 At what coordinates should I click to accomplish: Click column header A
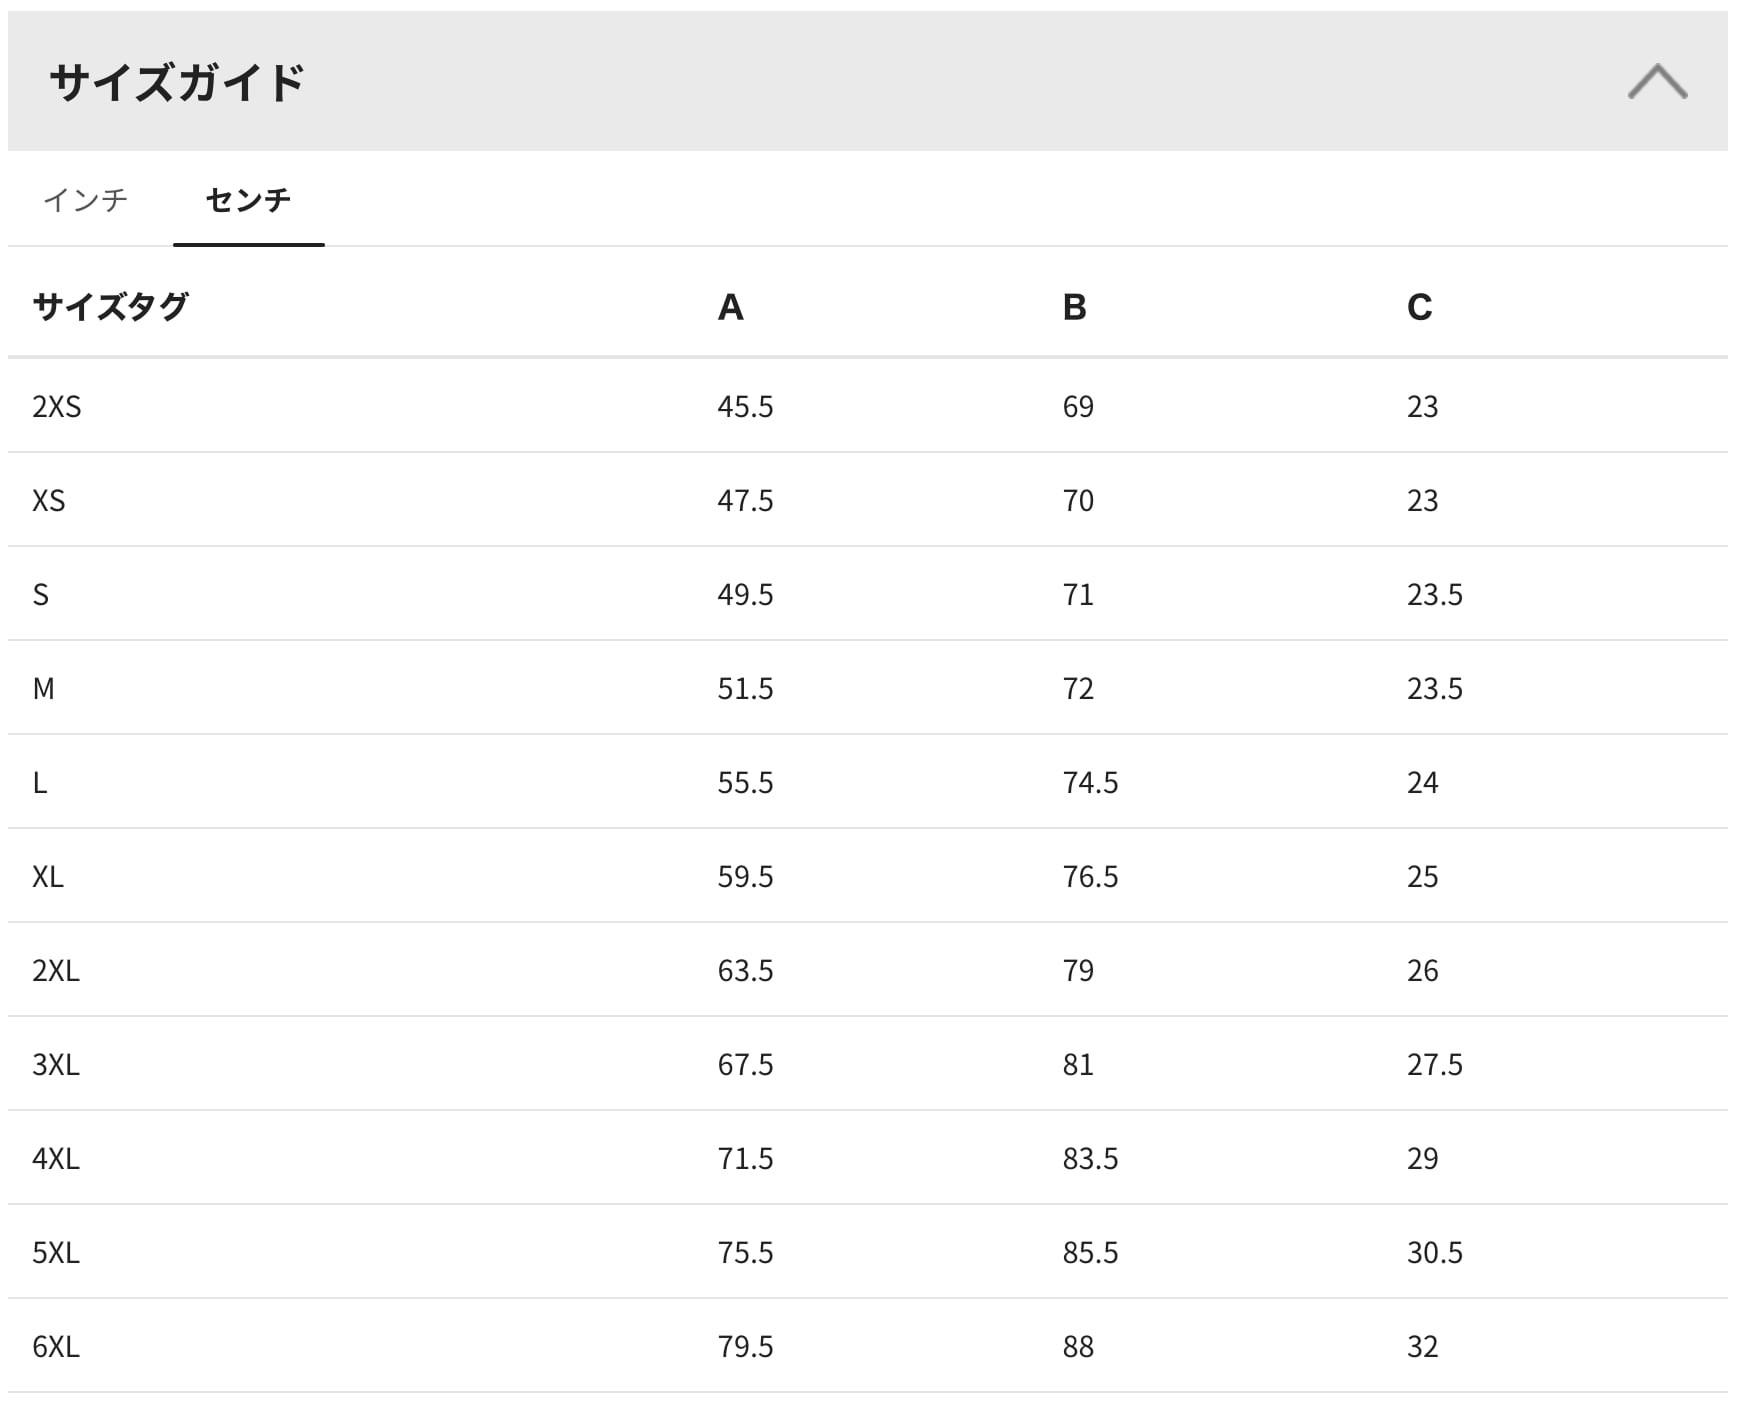(730, 307)
